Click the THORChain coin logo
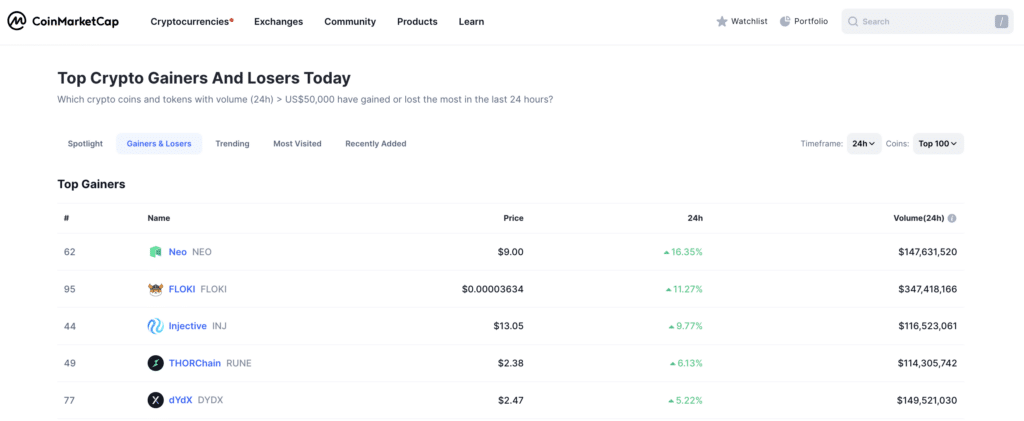The height and width of the screenshot is (421, 1024). (155, 363)
